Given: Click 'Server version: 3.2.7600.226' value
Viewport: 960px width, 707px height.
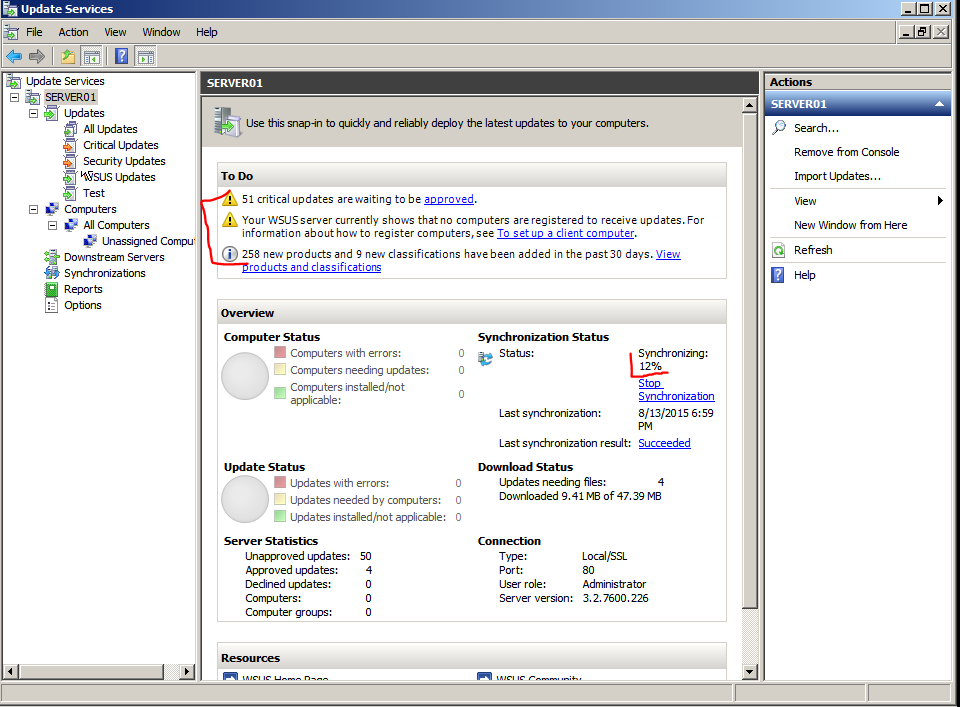Looking at the screenshot, I should (x=615, y=598).
